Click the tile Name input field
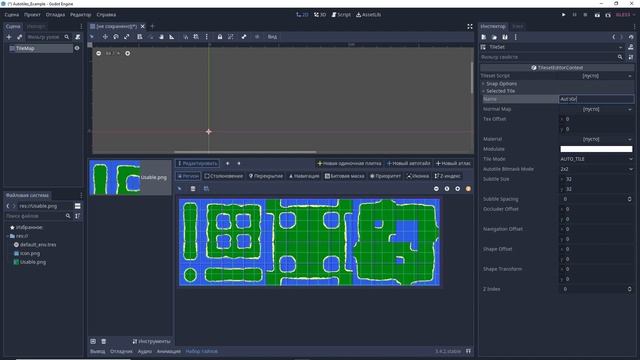 596,99
